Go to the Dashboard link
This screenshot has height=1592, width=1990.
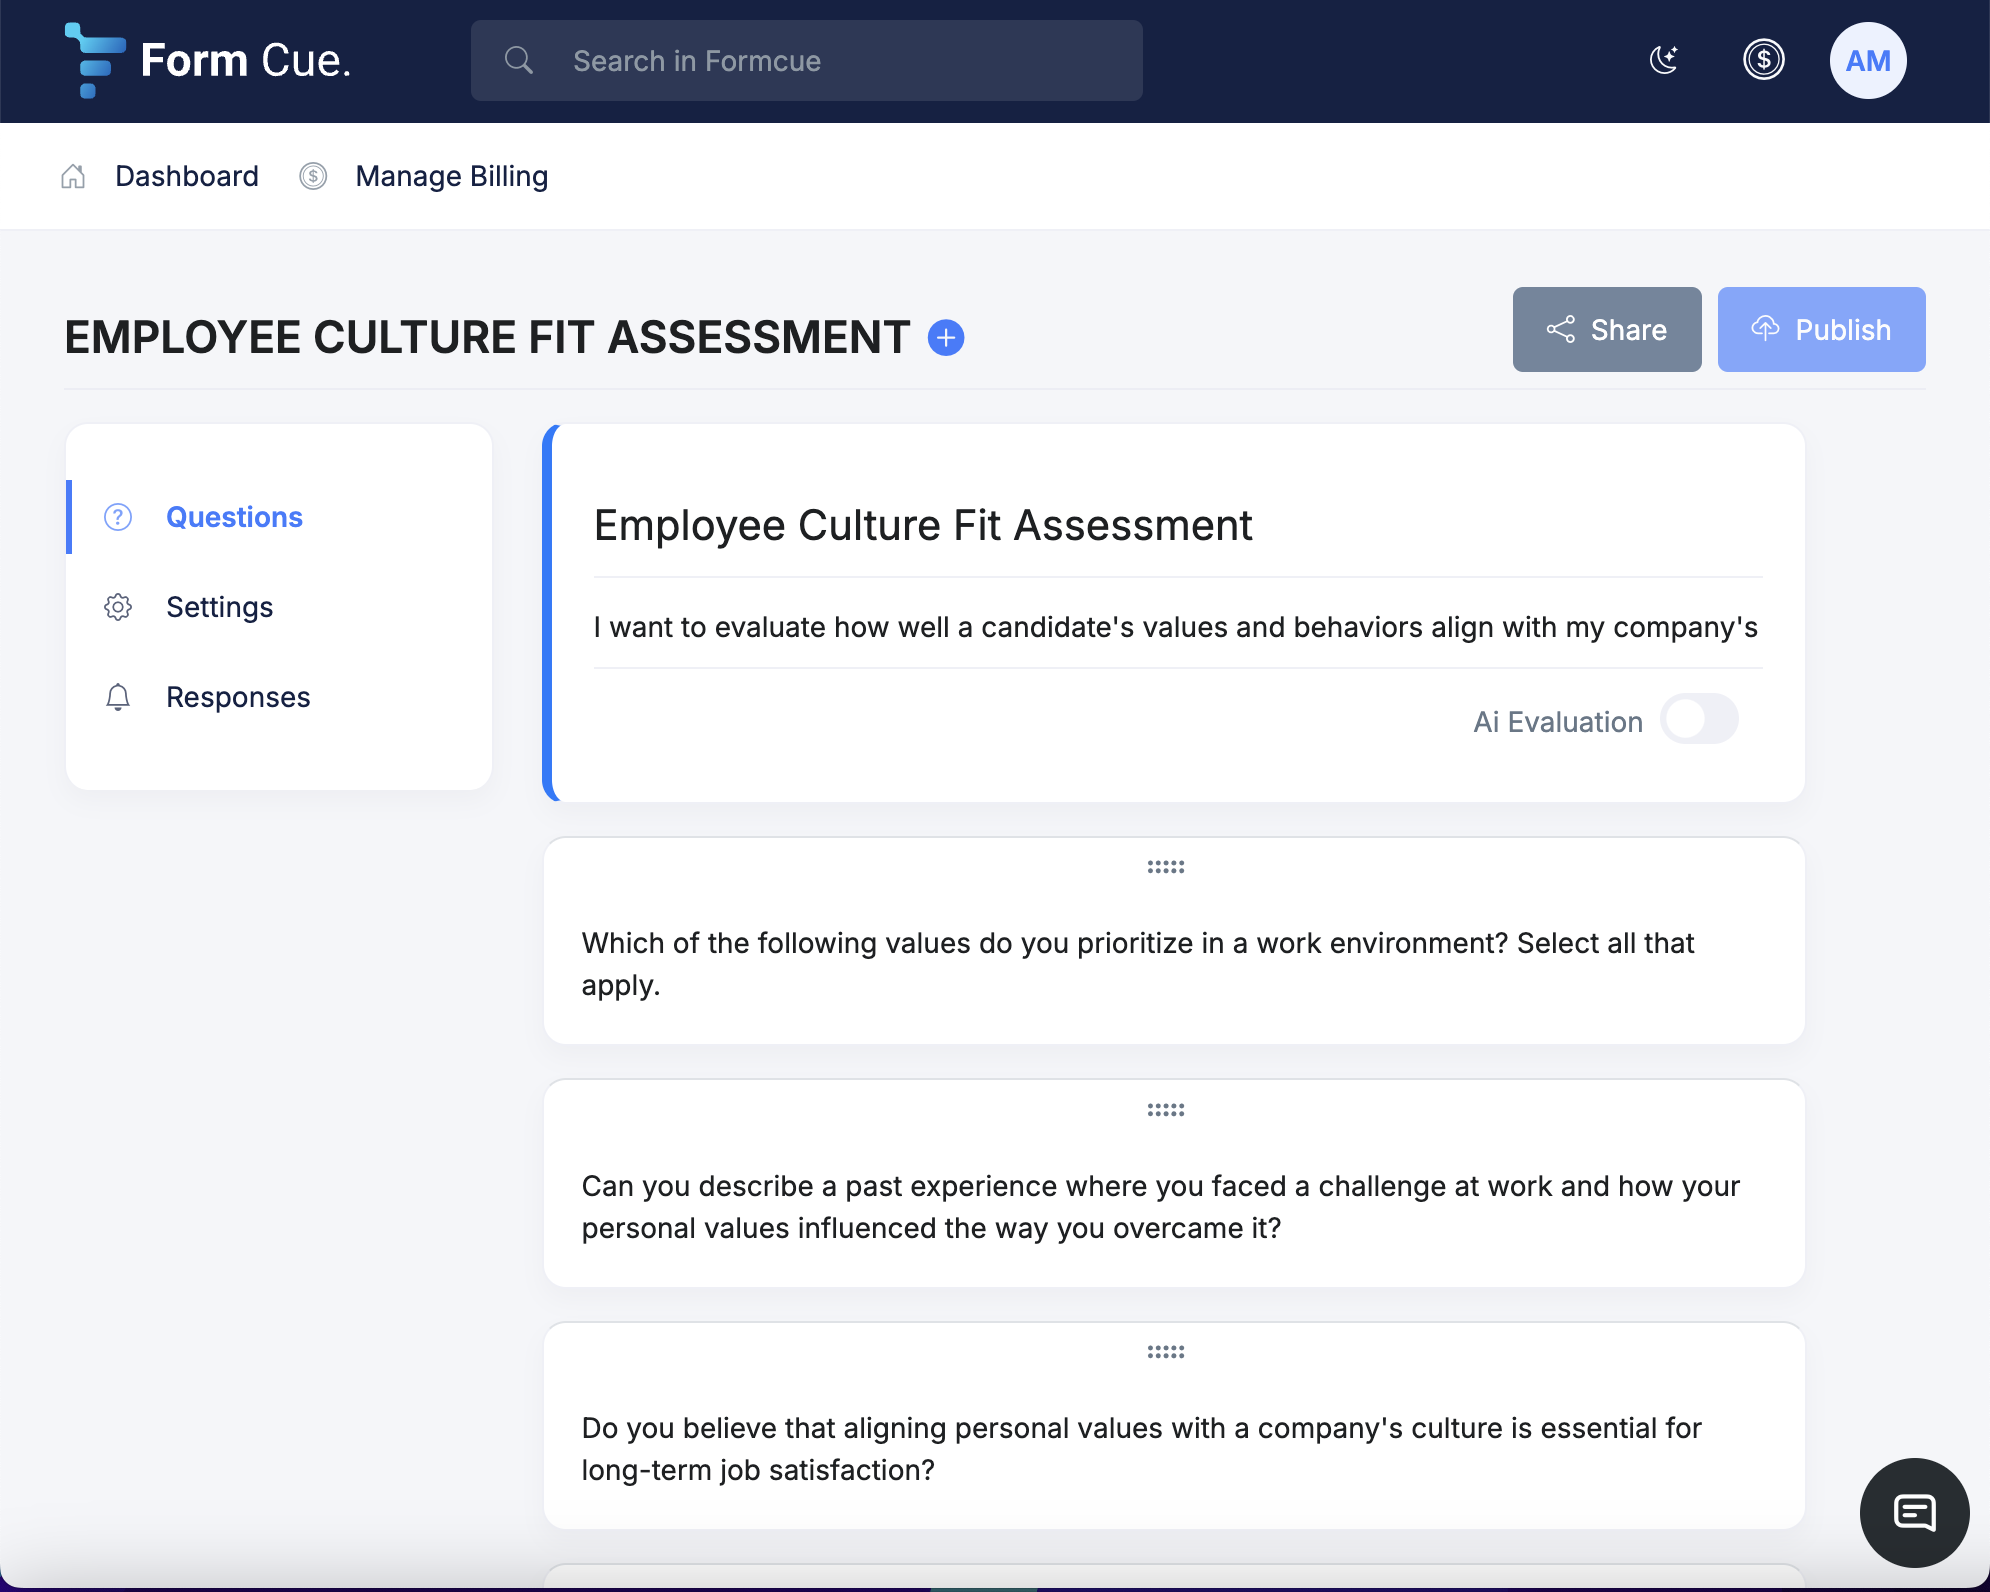pyautogui.click(x=187, y=177)
